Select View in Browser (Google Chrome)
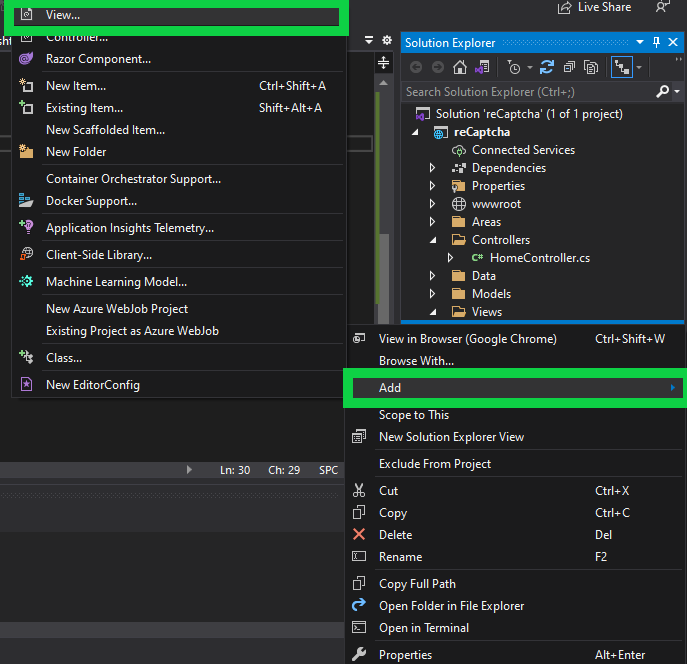687x664 pixels. point(516,339)
